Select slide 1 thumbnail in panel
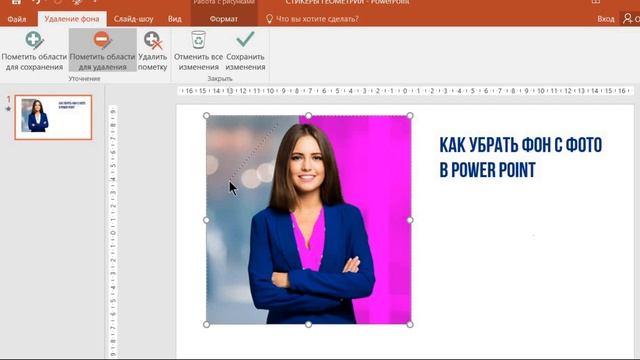 point(53,118)
